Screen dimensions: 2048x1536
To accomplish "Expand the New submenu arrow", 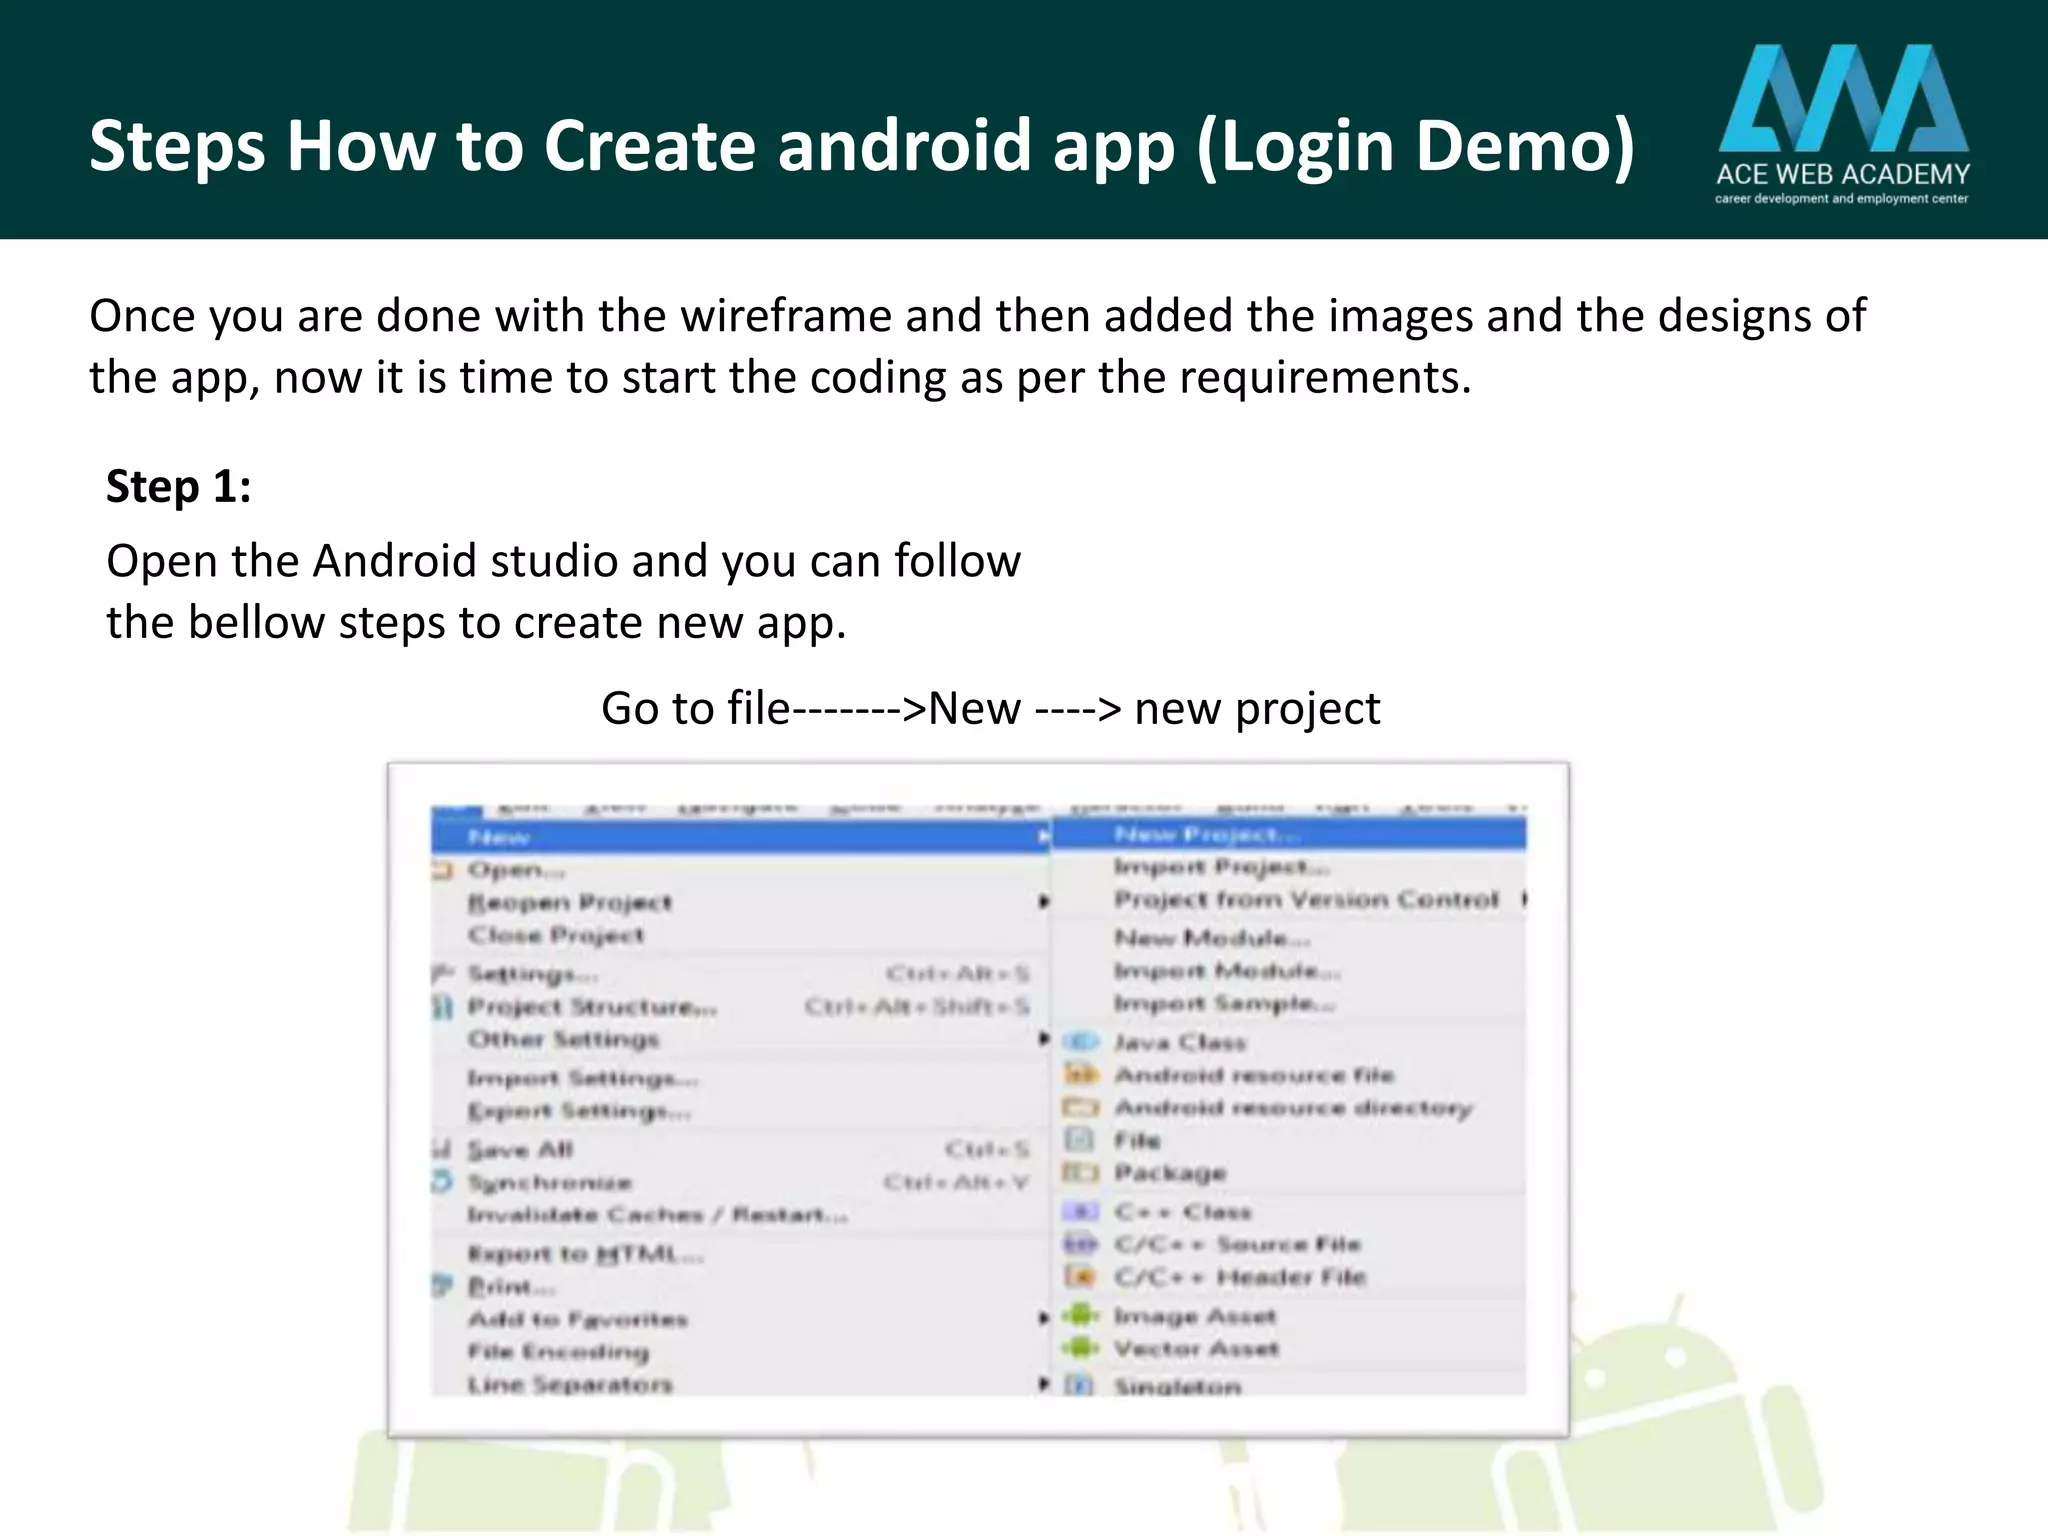I will point(1043,836).
